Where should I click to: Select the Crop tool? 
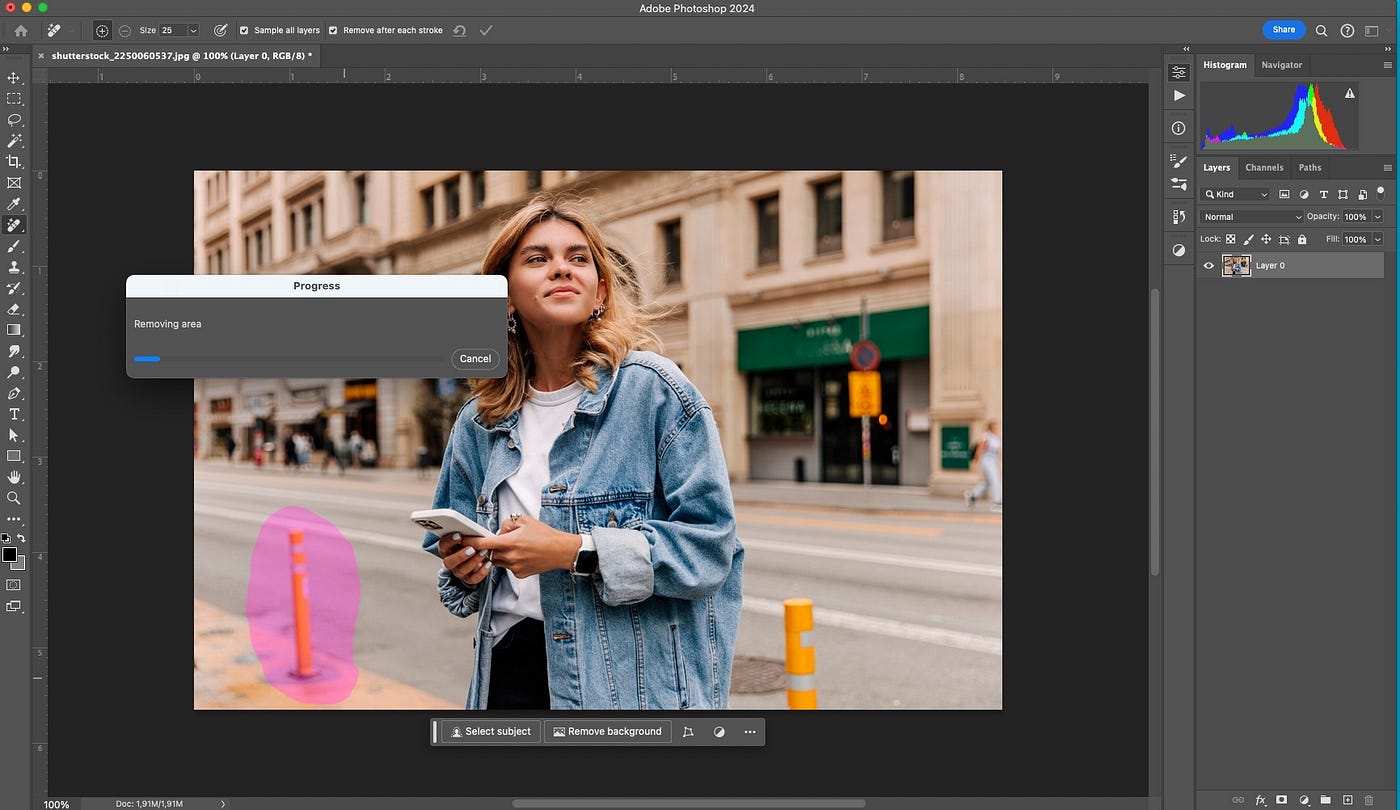click(14, 162)
